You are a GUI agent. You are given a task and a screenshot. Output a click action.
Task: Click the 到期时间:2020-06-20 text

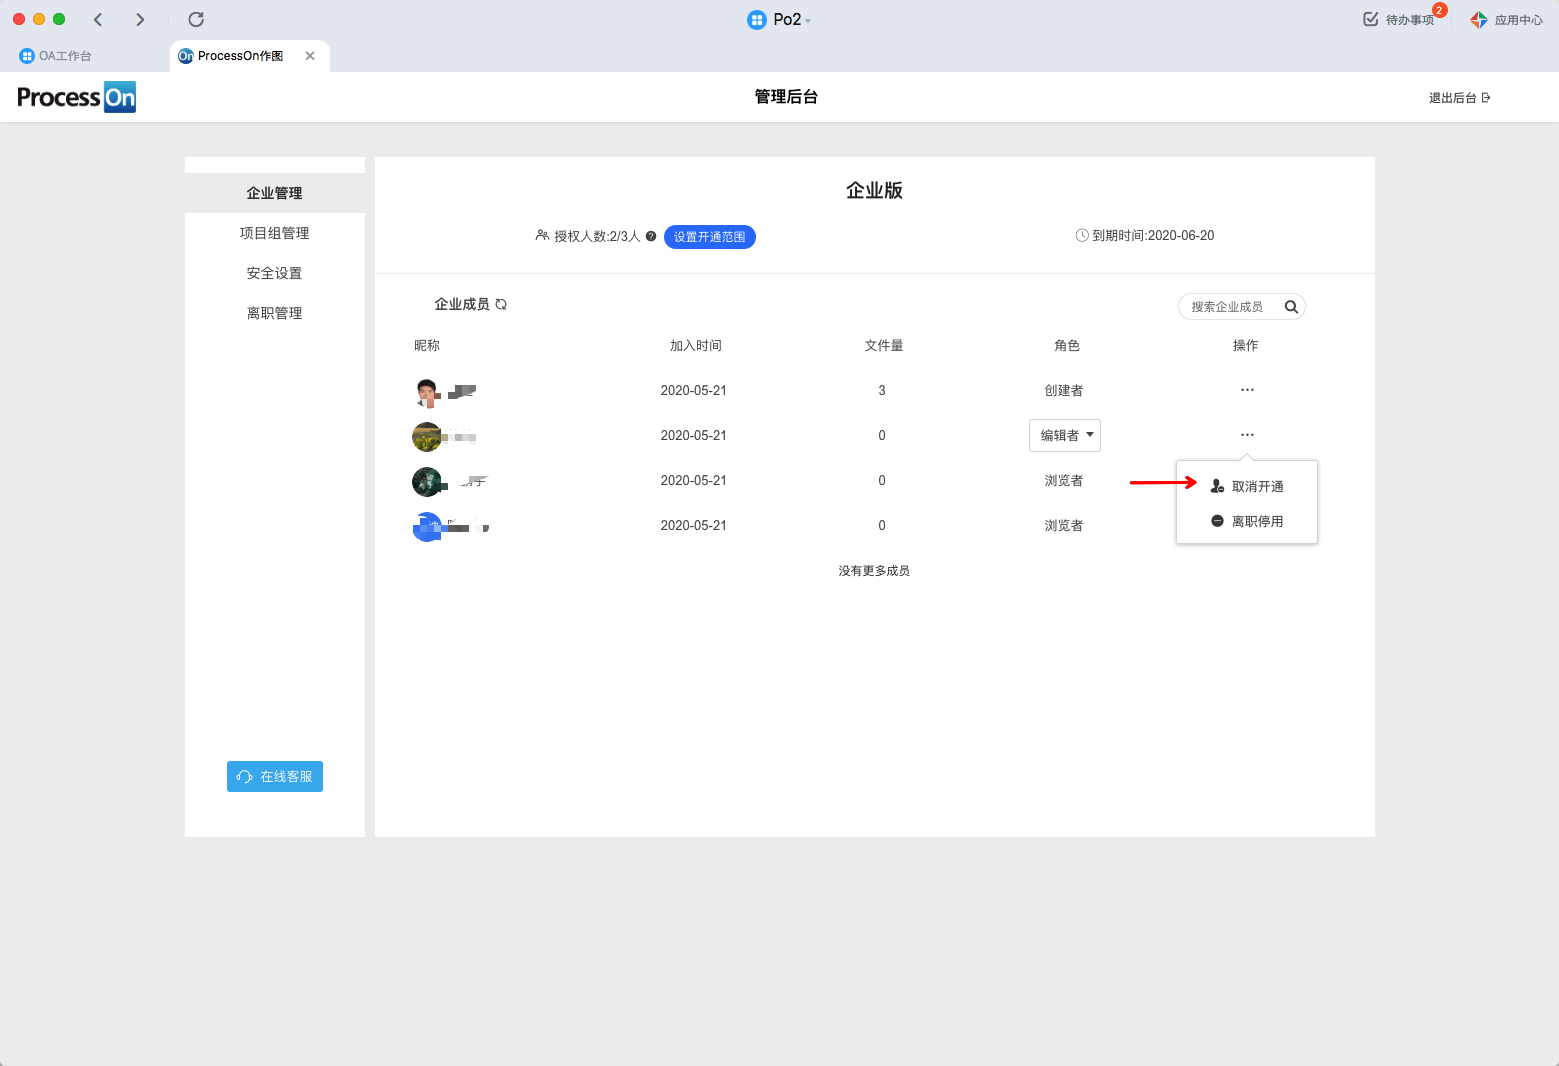click(1153, 236)
